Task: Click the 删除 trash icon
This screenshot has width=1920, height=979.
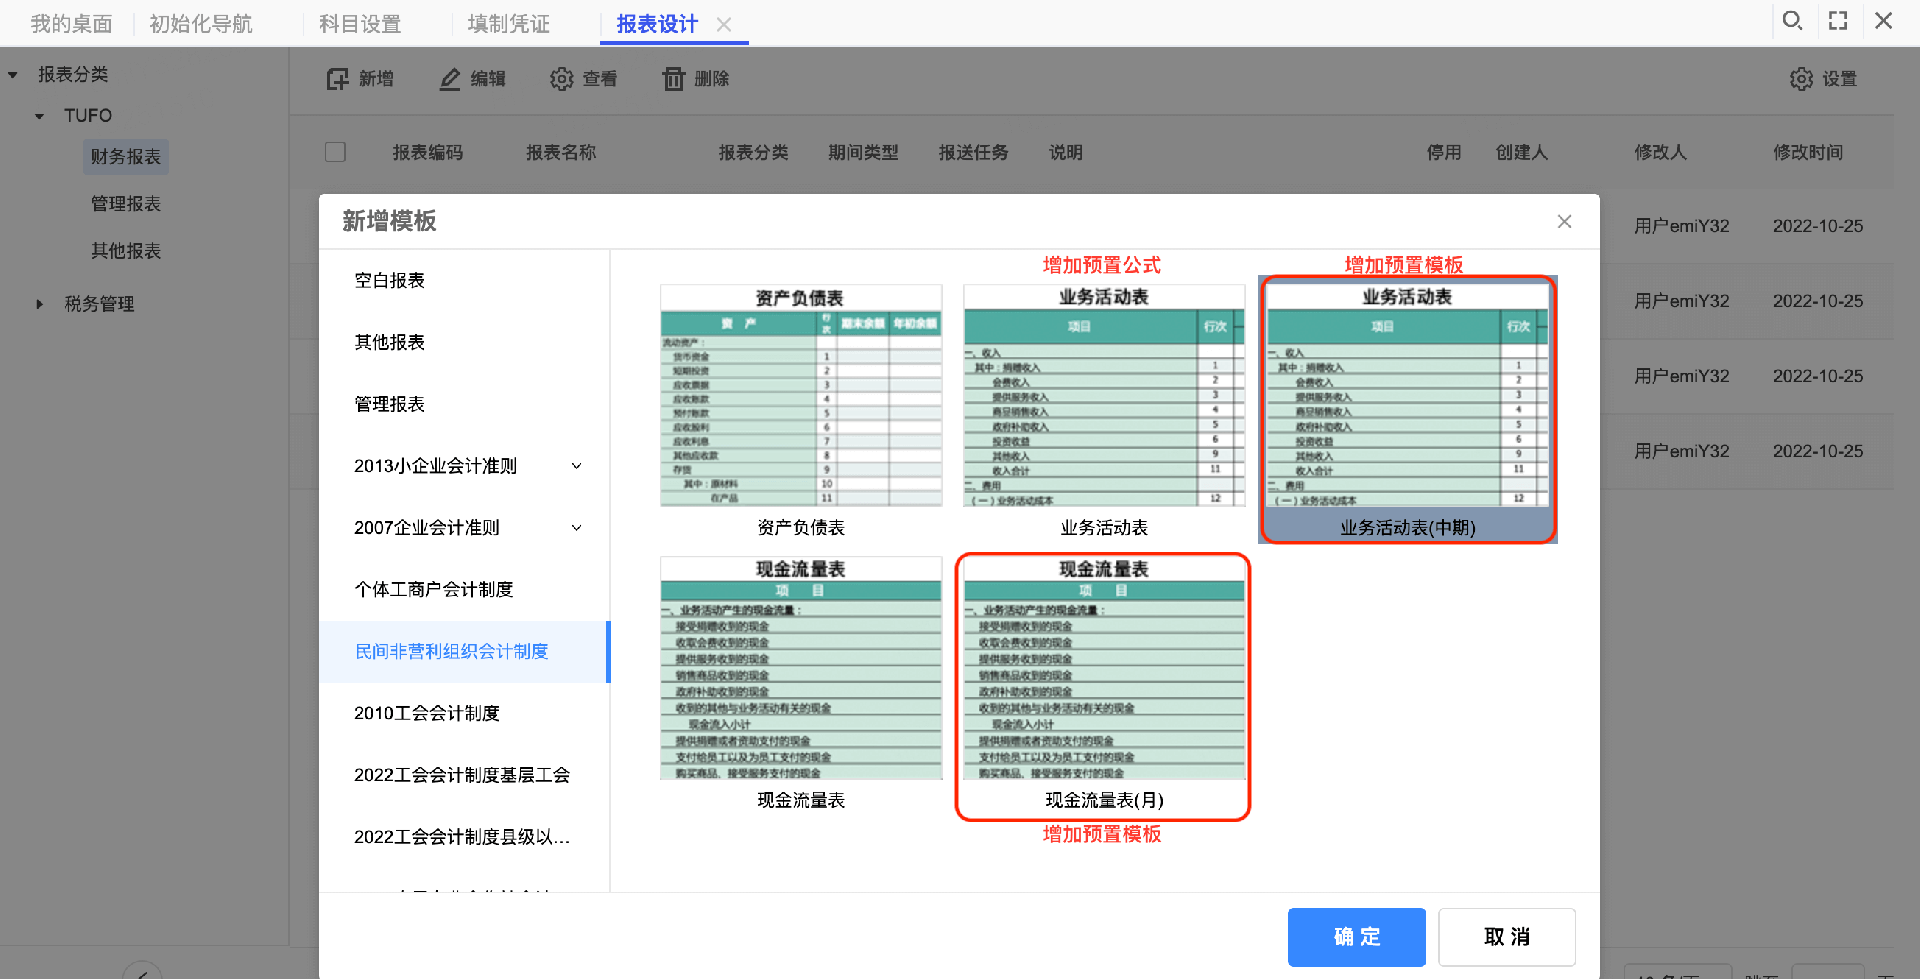Action: click(x=674, y=79)
